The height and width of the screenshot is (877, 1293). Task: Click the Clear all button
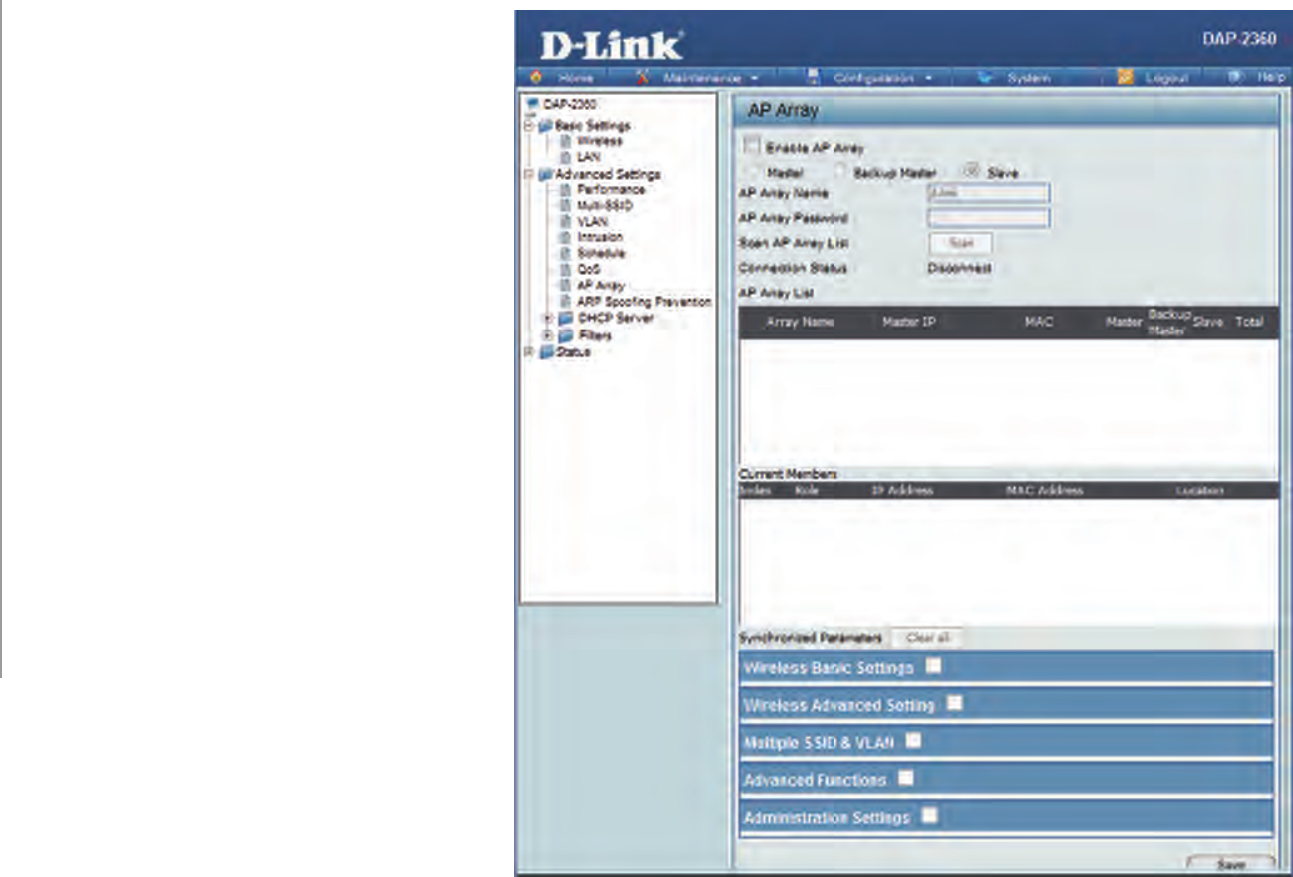click(x=927, y=638)
